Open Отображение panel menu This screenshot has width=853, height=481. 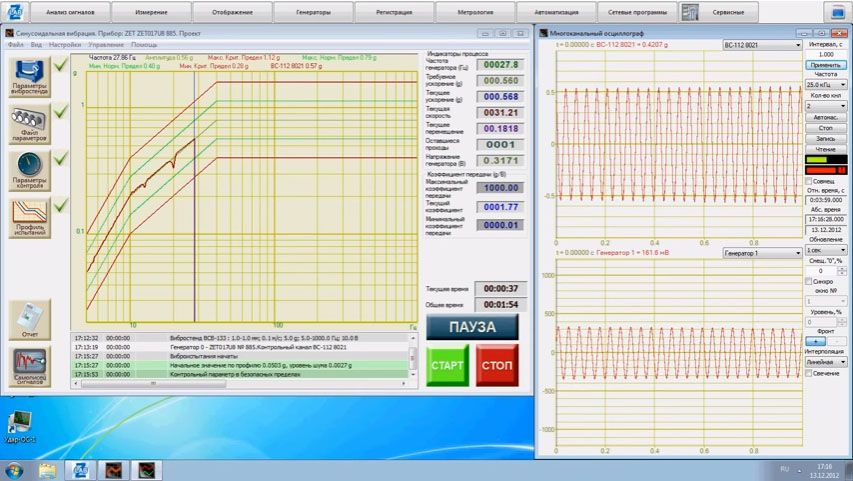point(232,12)
